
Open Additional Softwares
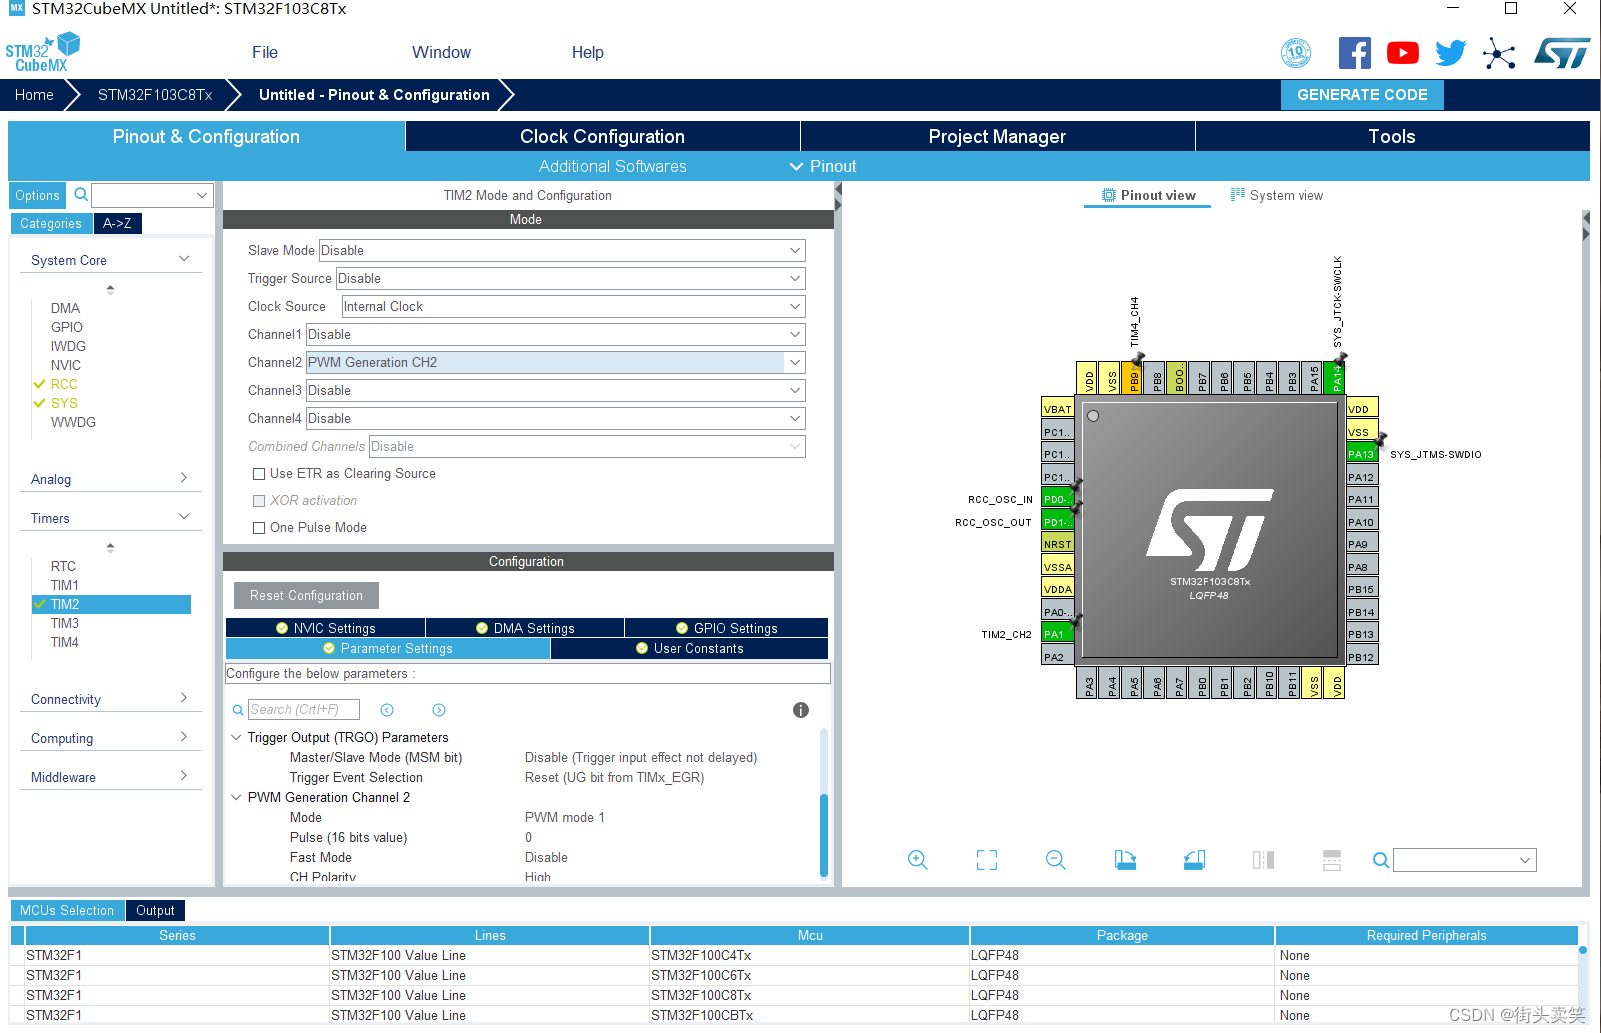(x=612, y=166)
